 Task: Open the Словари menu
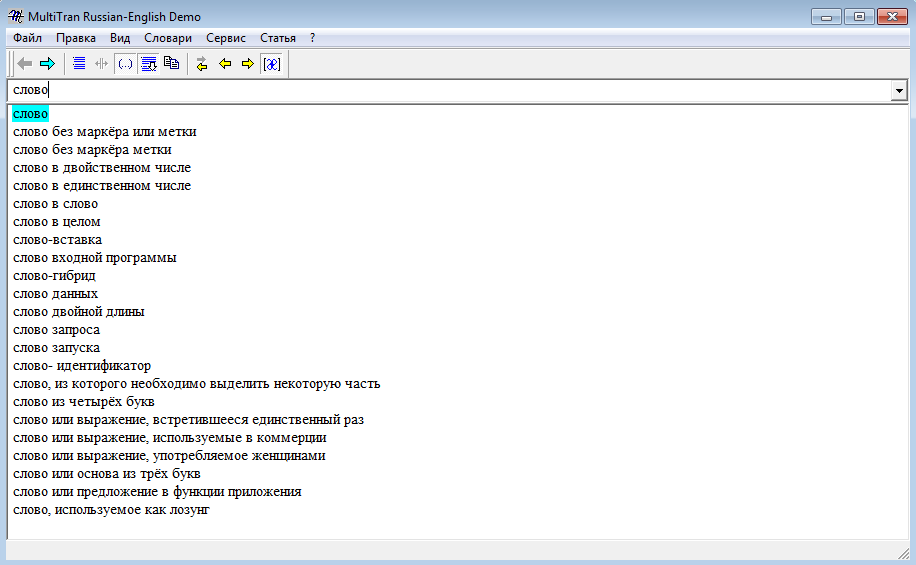(x=168, y=38)
